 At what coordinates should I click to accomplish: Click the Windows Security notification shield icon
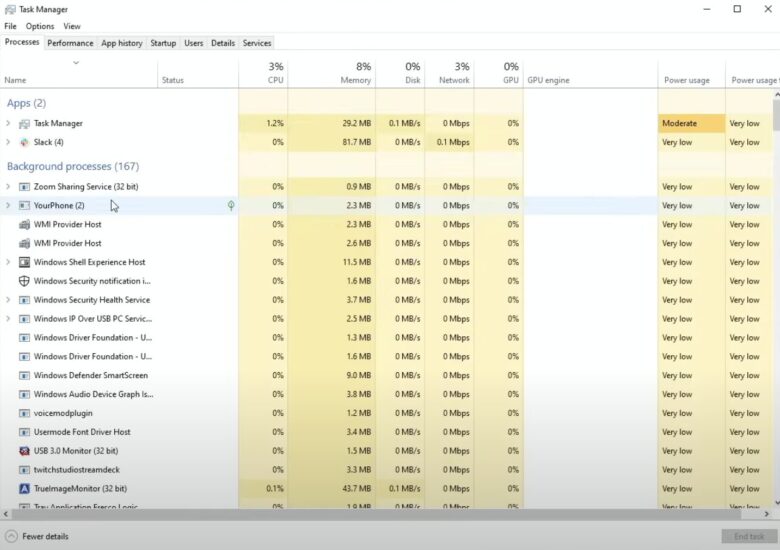click(24, 281)
